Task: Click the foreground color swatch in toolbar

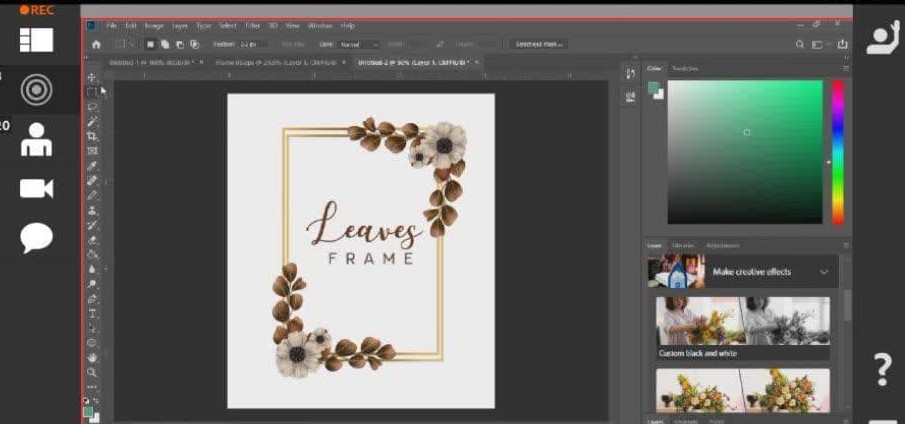Action: 88,411
